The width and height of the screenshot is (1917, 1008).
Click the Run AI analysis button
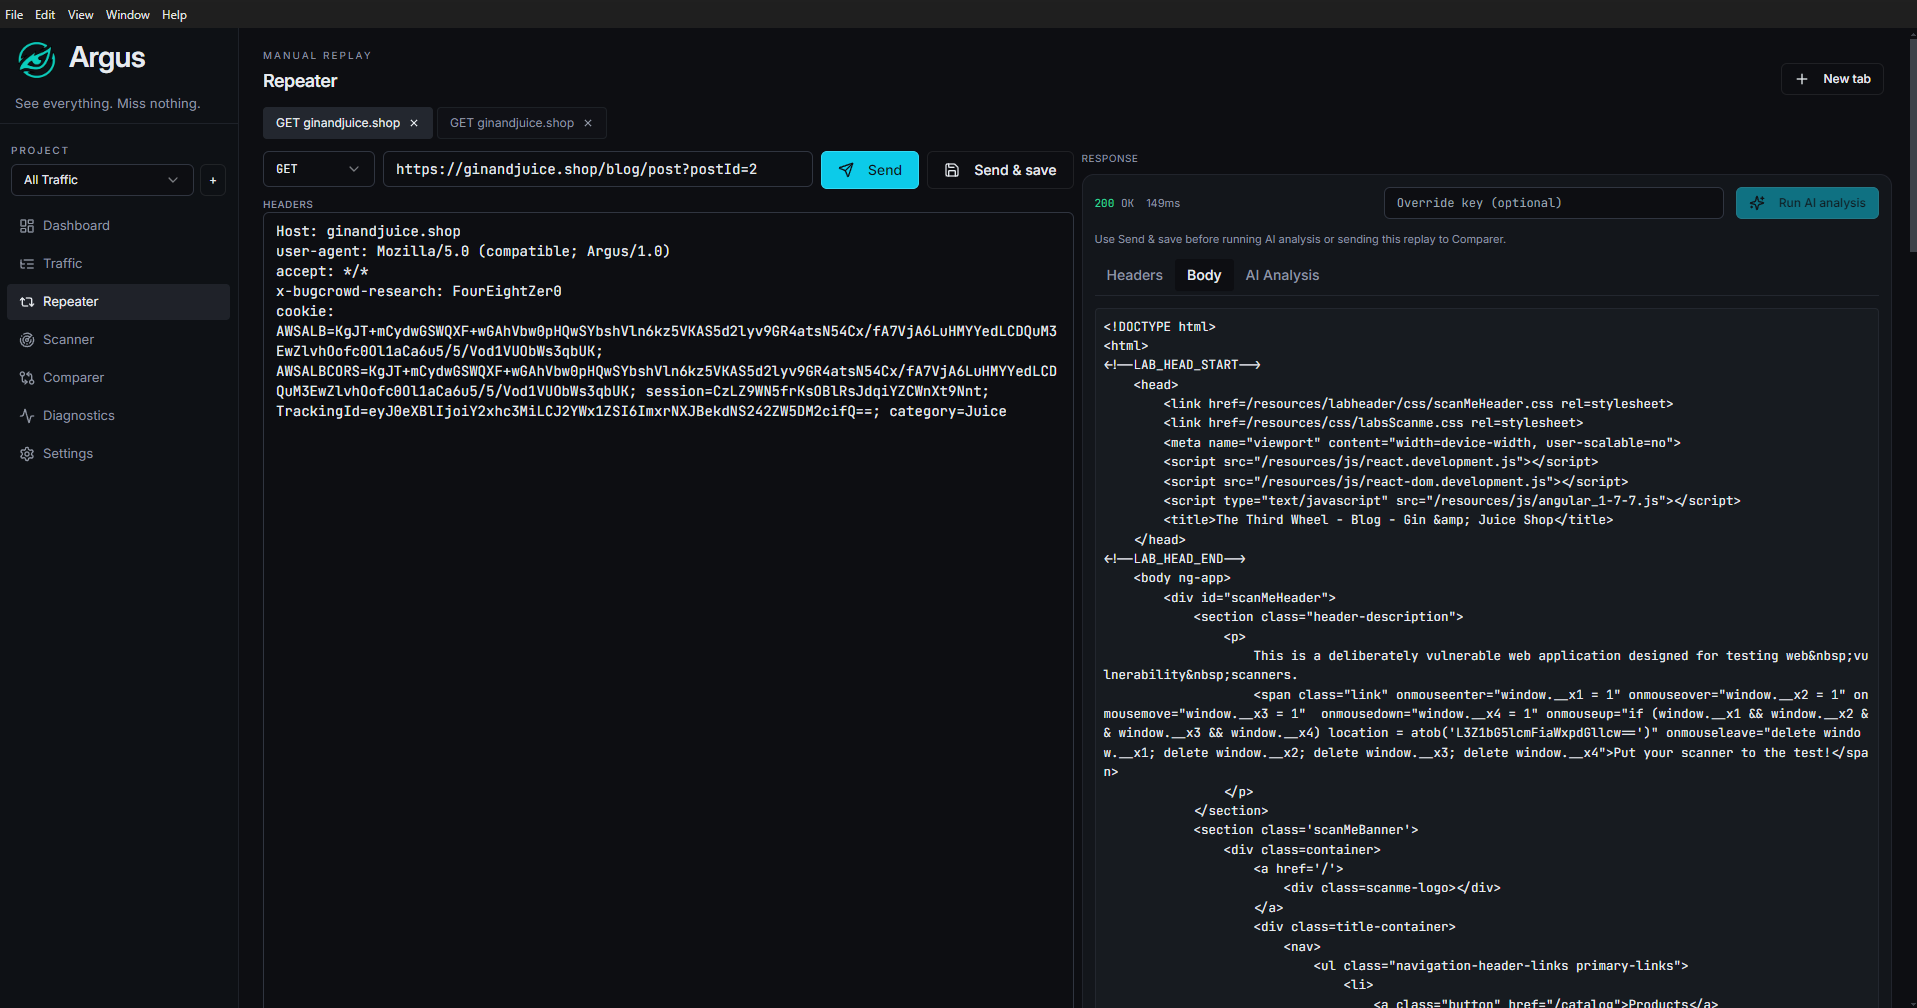(x=1807, y=203)
